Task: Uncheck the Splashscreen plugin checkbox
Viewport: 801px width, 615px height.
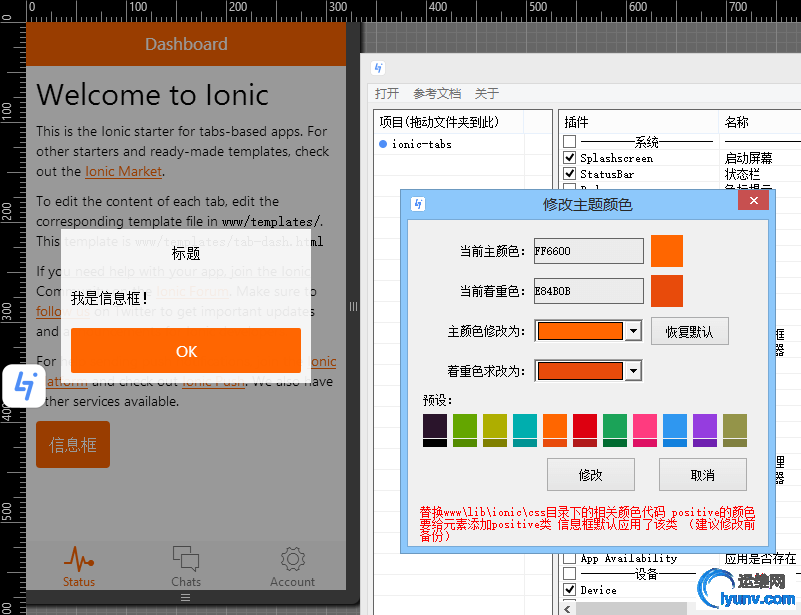Action: tap(569, 157)
